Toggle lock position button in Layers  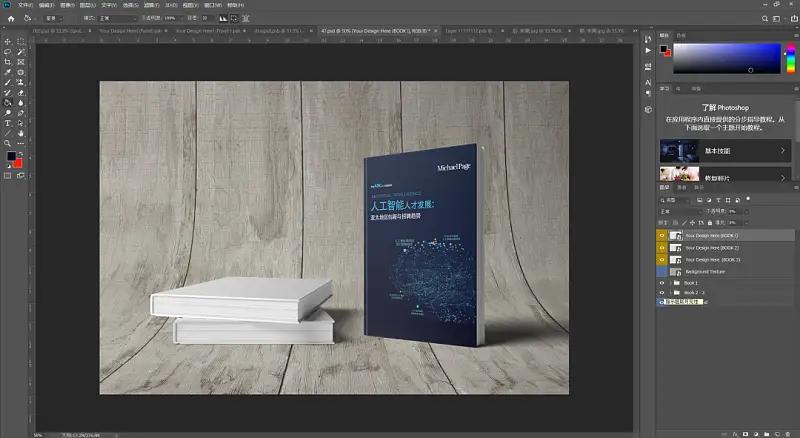click(x=692, y=223)
